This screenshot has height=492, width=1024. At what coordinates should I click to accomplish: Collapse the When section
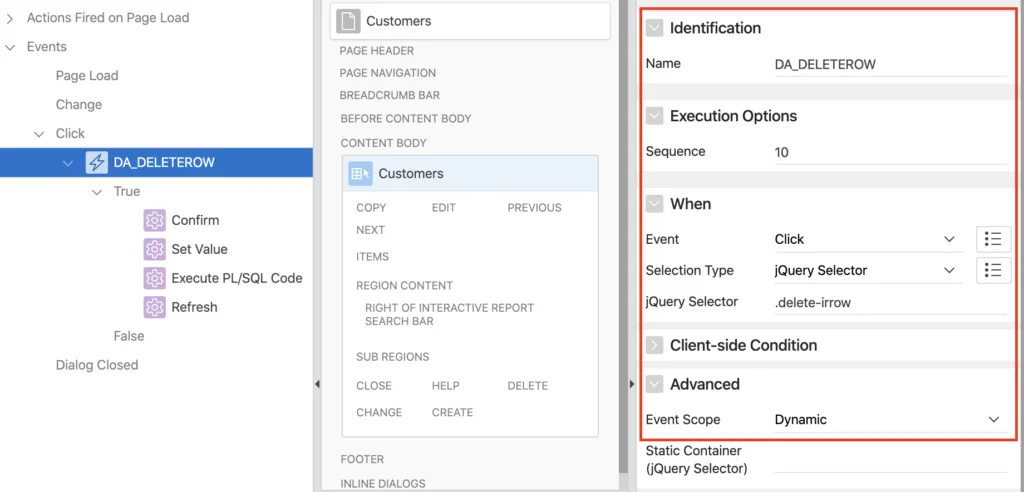[x=654, y=204]
